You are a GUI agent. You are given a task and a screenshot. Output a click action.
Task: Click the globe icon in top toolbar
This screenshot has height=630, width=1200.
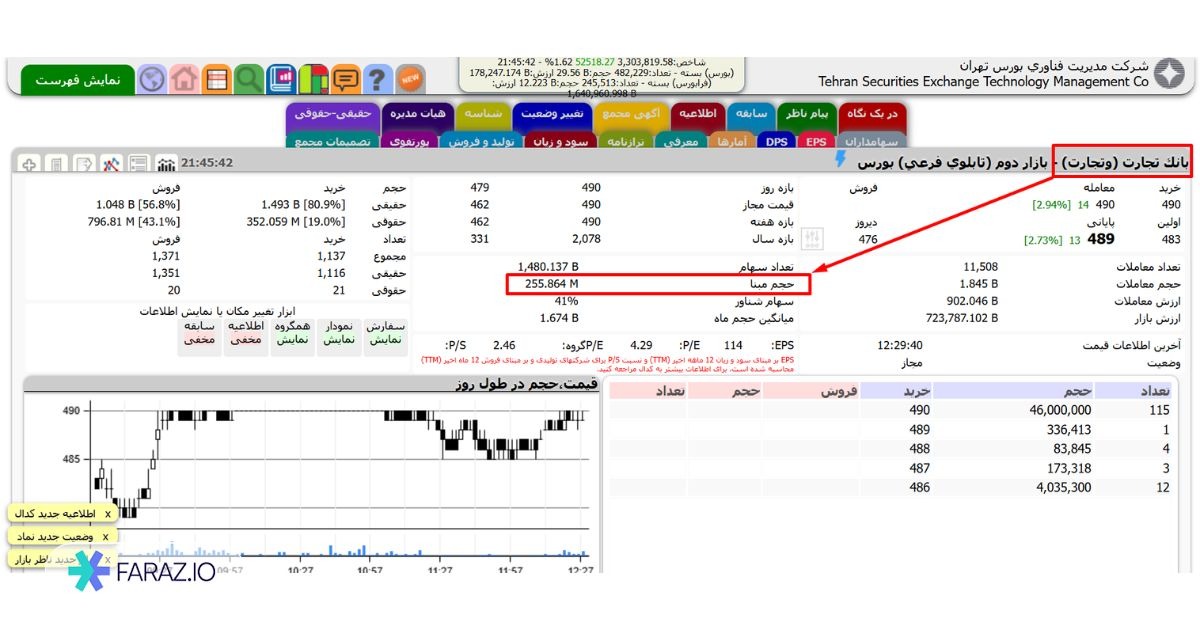pos(152,79)
